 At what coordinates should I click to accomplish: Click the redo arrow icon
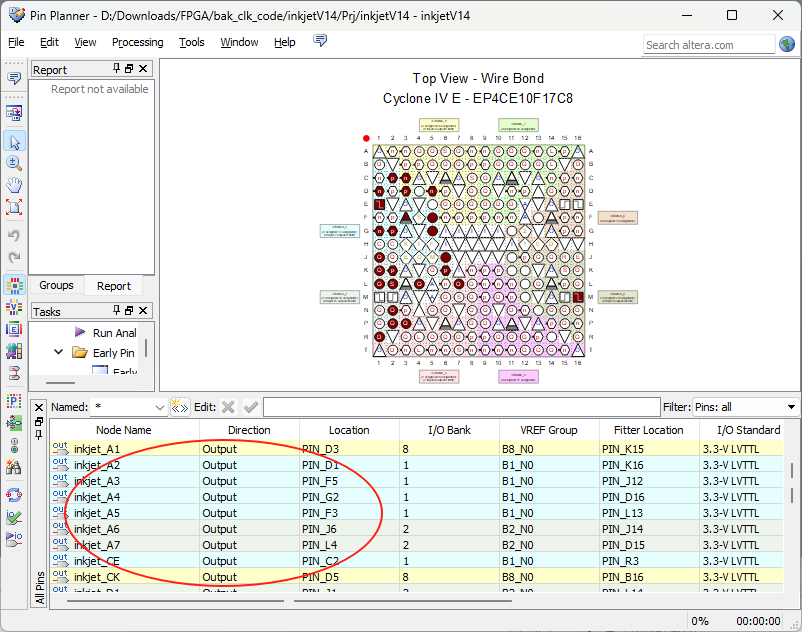pyautogui.click(x=14, y=257)
